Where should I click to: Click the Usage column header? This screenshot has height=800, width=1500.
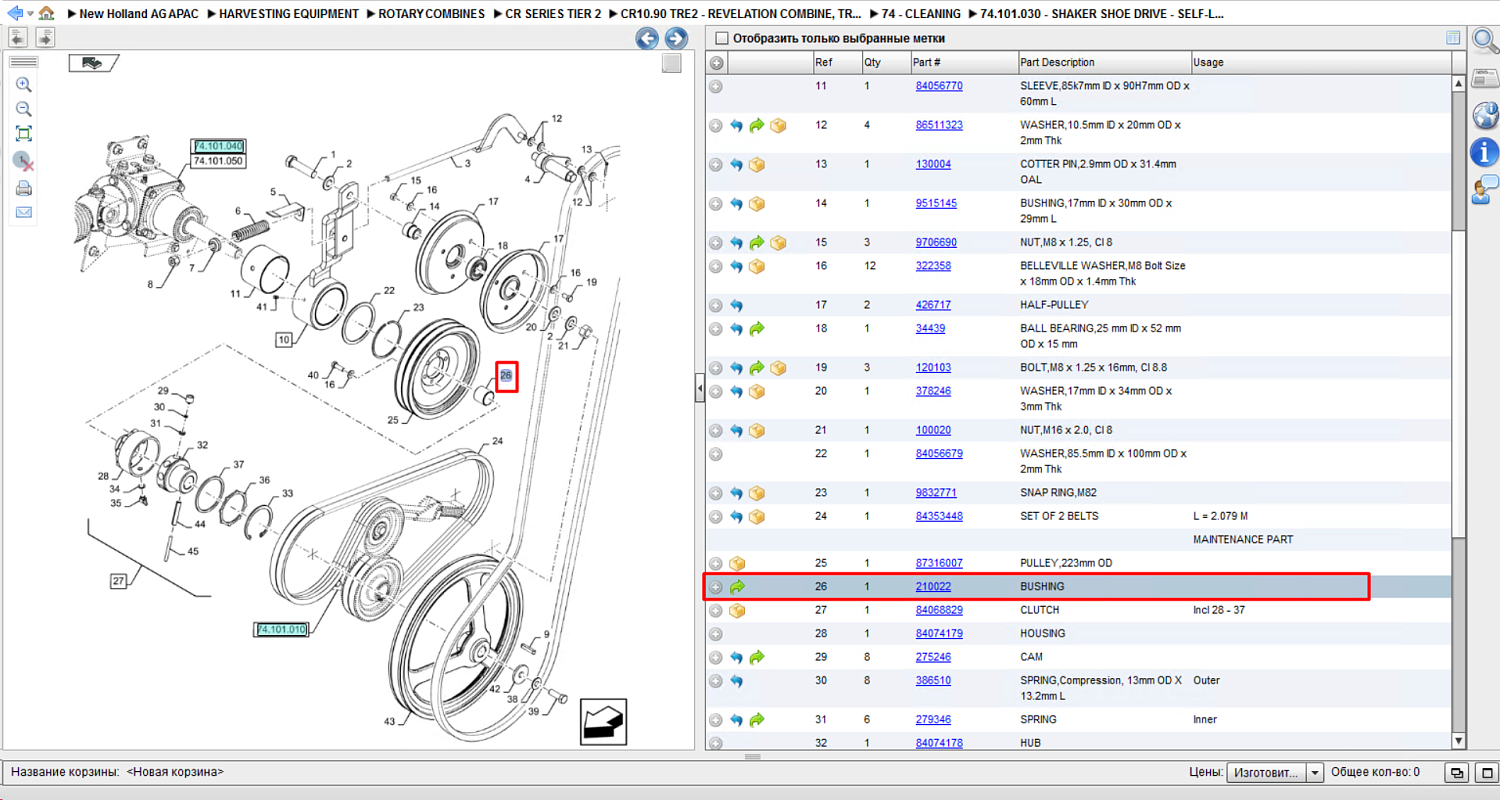(x=1320, y=62)
